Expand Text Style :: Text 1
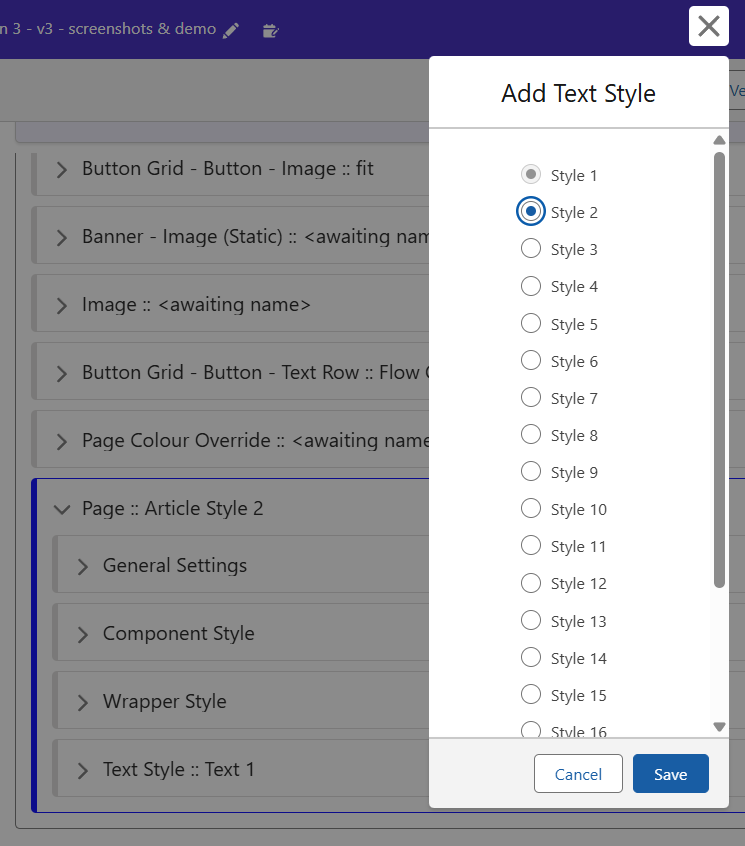 (x=83, y=770)
